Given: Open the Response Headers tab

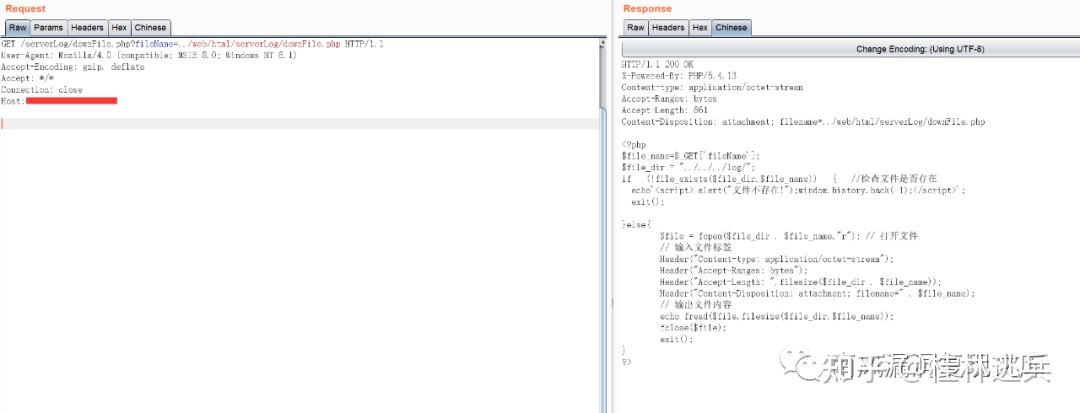Looking at the screenshot, I should pyautogui.click(x=668, y=28).
